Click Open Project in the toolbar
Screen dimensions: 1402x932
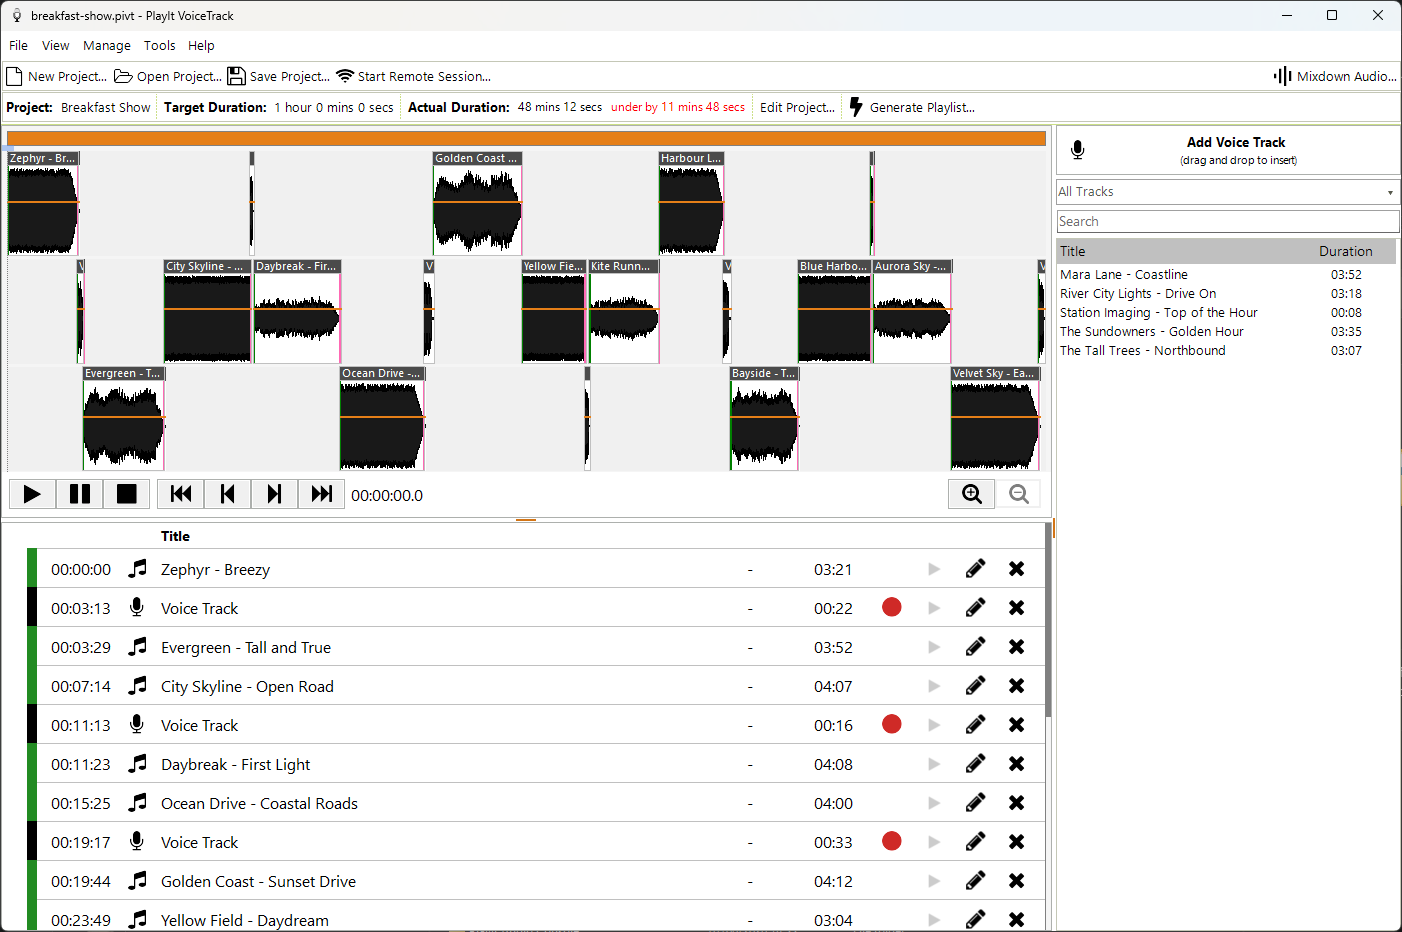click(168, 76)
